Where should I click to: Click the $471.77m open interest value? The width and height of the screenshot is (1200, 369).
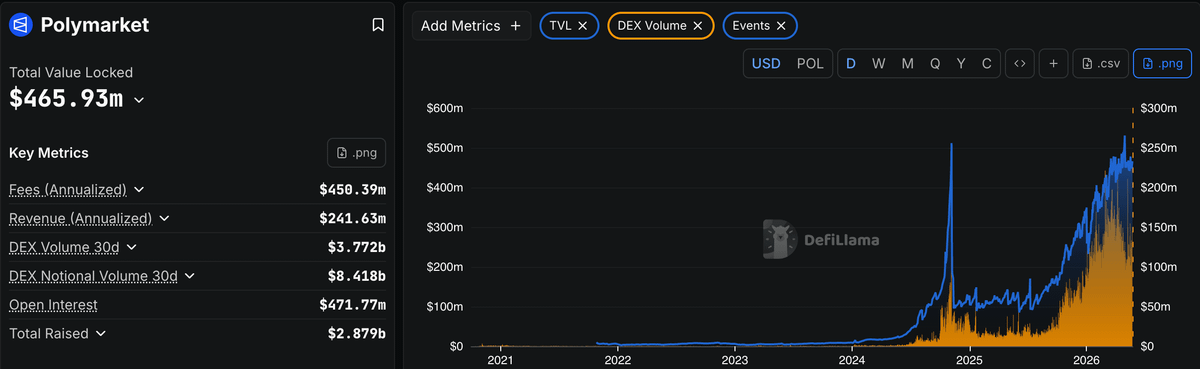tap(352, 305)
